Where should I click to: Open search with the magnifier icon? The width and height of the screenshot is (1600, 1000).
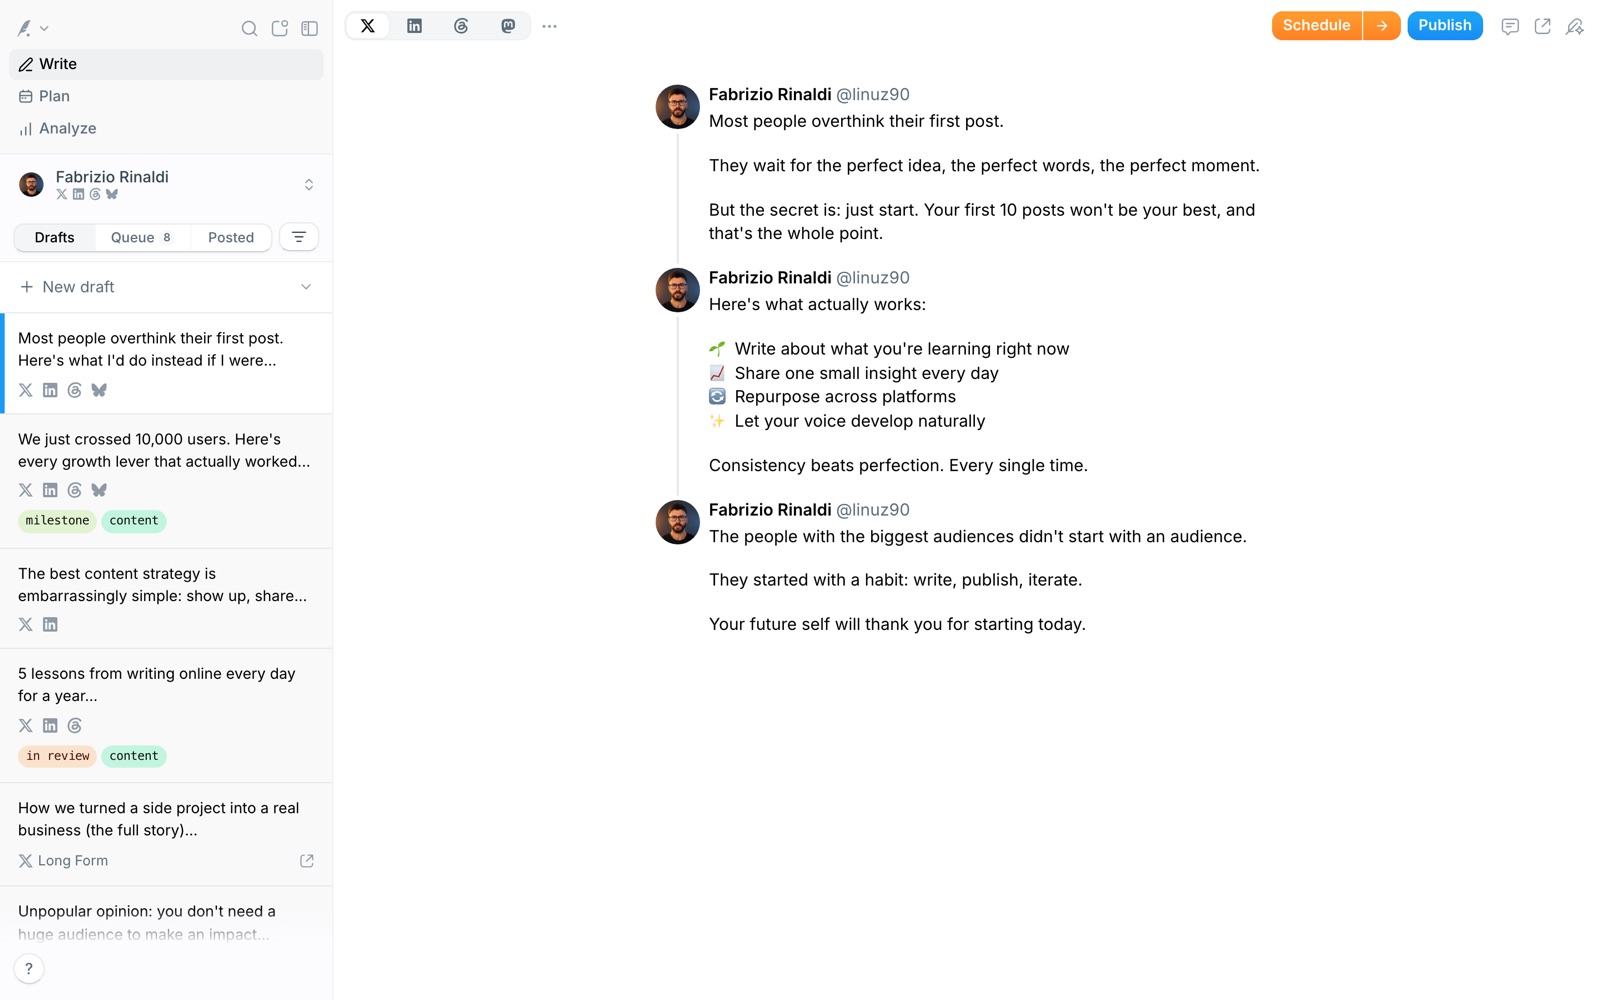pos(249,28)
